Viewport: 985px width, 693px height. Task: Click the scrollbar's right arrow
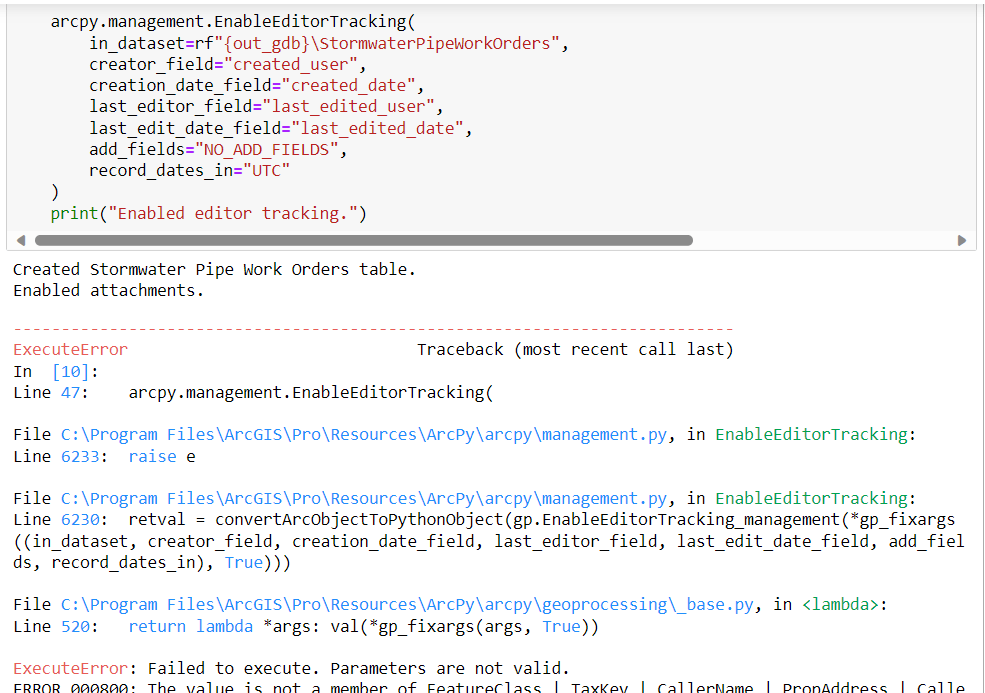pyautogui.click(x=963, y=240)
